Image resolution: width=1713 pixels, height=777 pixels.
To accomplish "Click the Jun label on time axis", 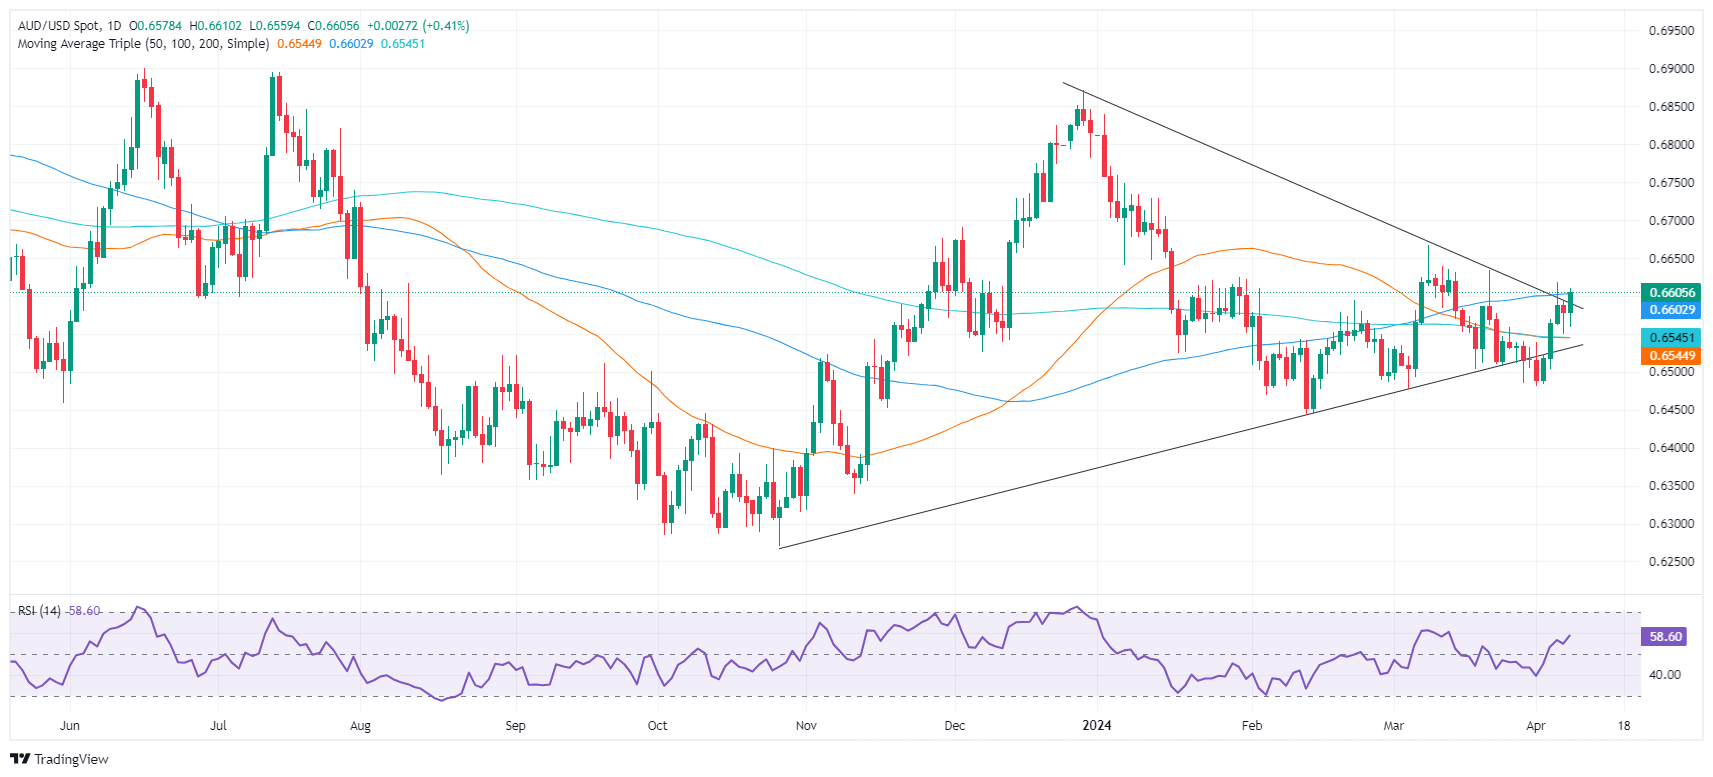I will [70, 725].
